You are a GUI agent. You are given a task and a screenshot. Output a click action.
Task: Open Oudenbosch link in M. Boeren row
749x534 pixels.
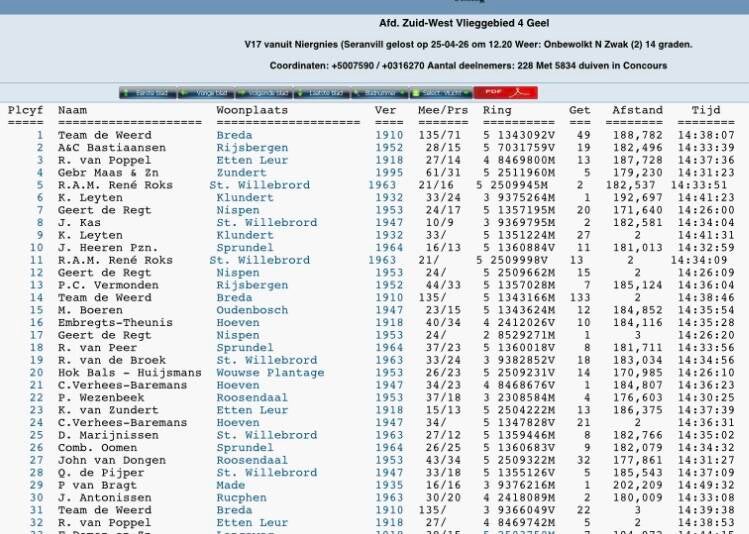pos(252,310)
